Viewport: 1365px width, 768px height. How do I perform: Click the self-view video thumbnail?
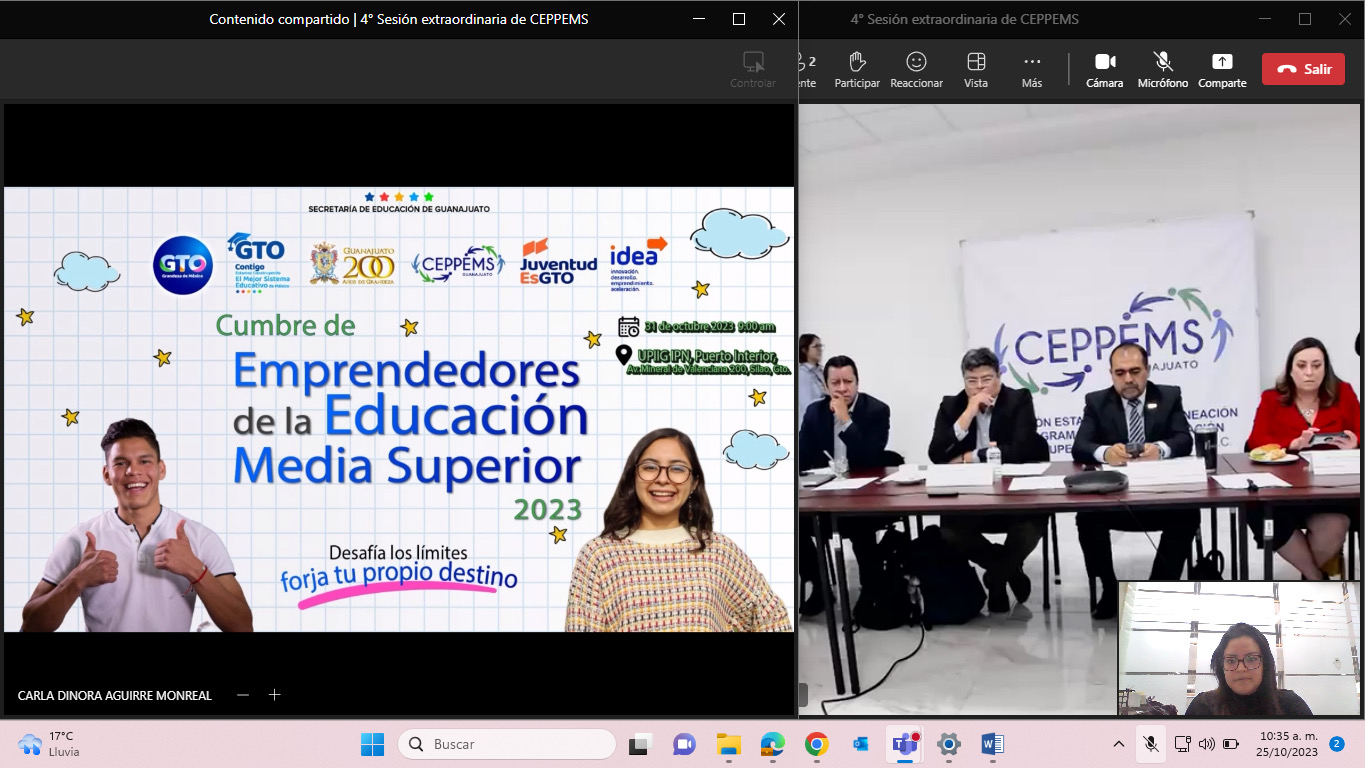(x=1239, y=648)
